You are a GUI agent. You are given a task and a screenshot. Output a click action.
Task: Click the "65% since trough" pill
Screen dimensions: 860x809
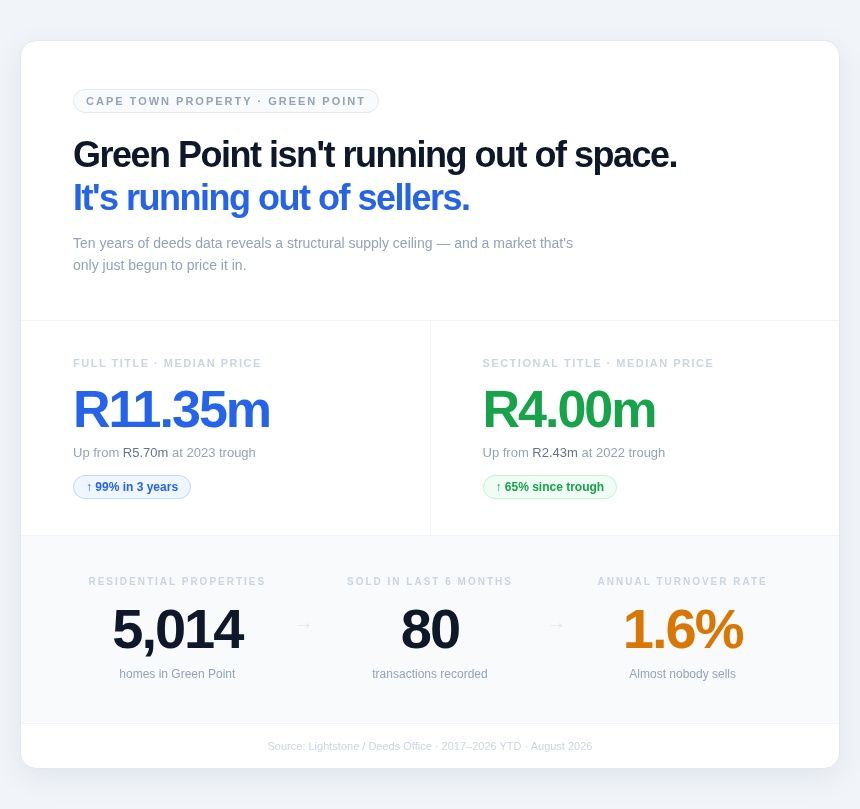pyautogui.click(x=550, y=487)
